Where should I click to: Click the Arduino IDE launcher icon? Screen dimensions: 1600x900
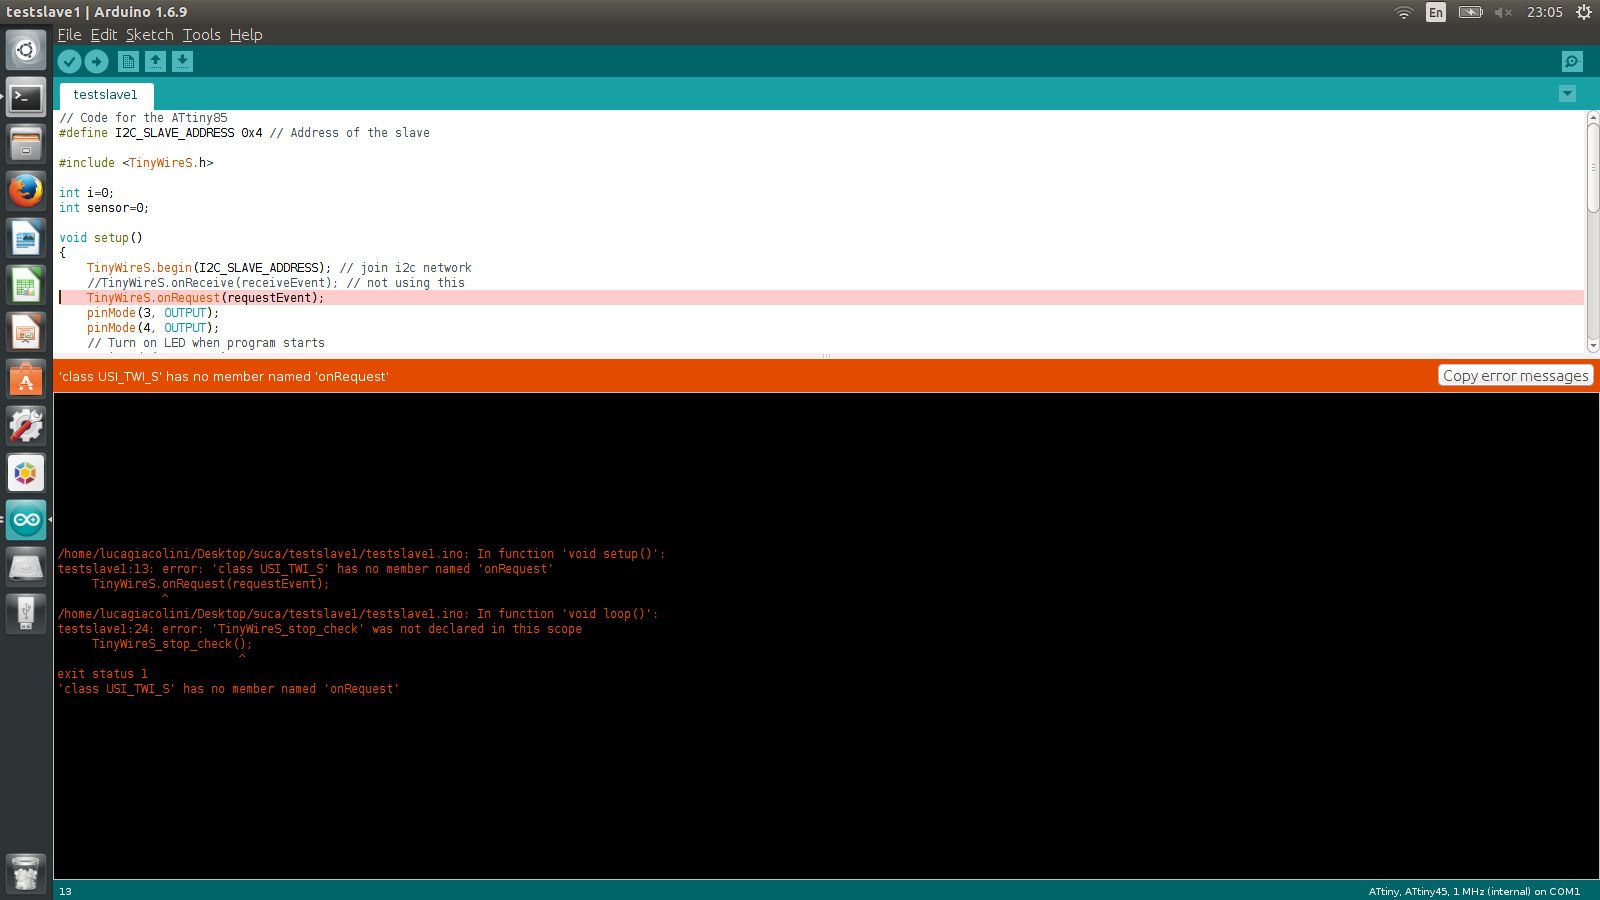click(26, 520)
